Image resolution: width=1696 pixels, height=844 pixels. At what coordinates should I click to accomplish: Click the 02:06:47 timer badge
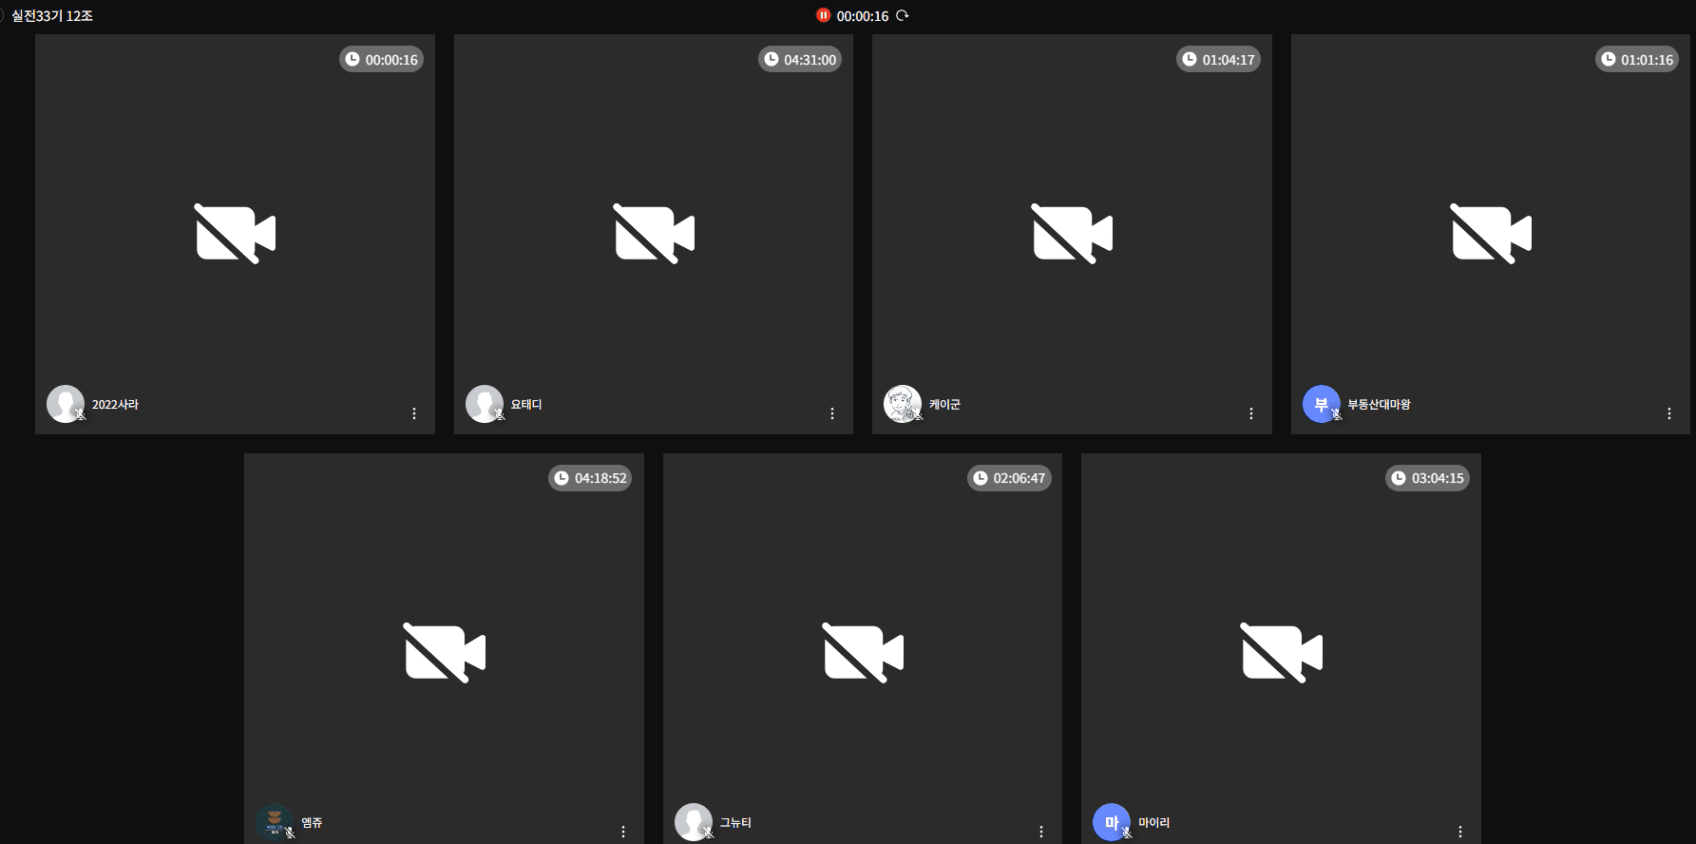[1009, 478]
